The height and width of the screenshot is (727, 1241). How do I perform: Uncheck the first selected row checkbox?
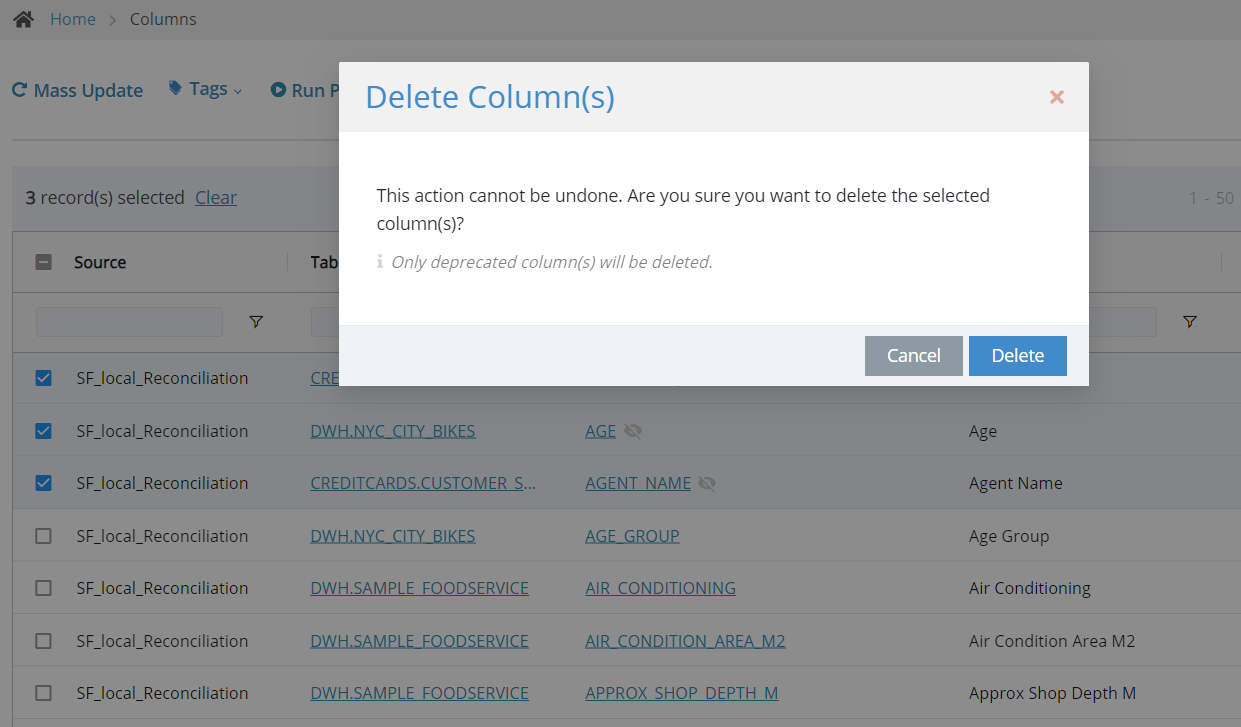coord(43,378)
